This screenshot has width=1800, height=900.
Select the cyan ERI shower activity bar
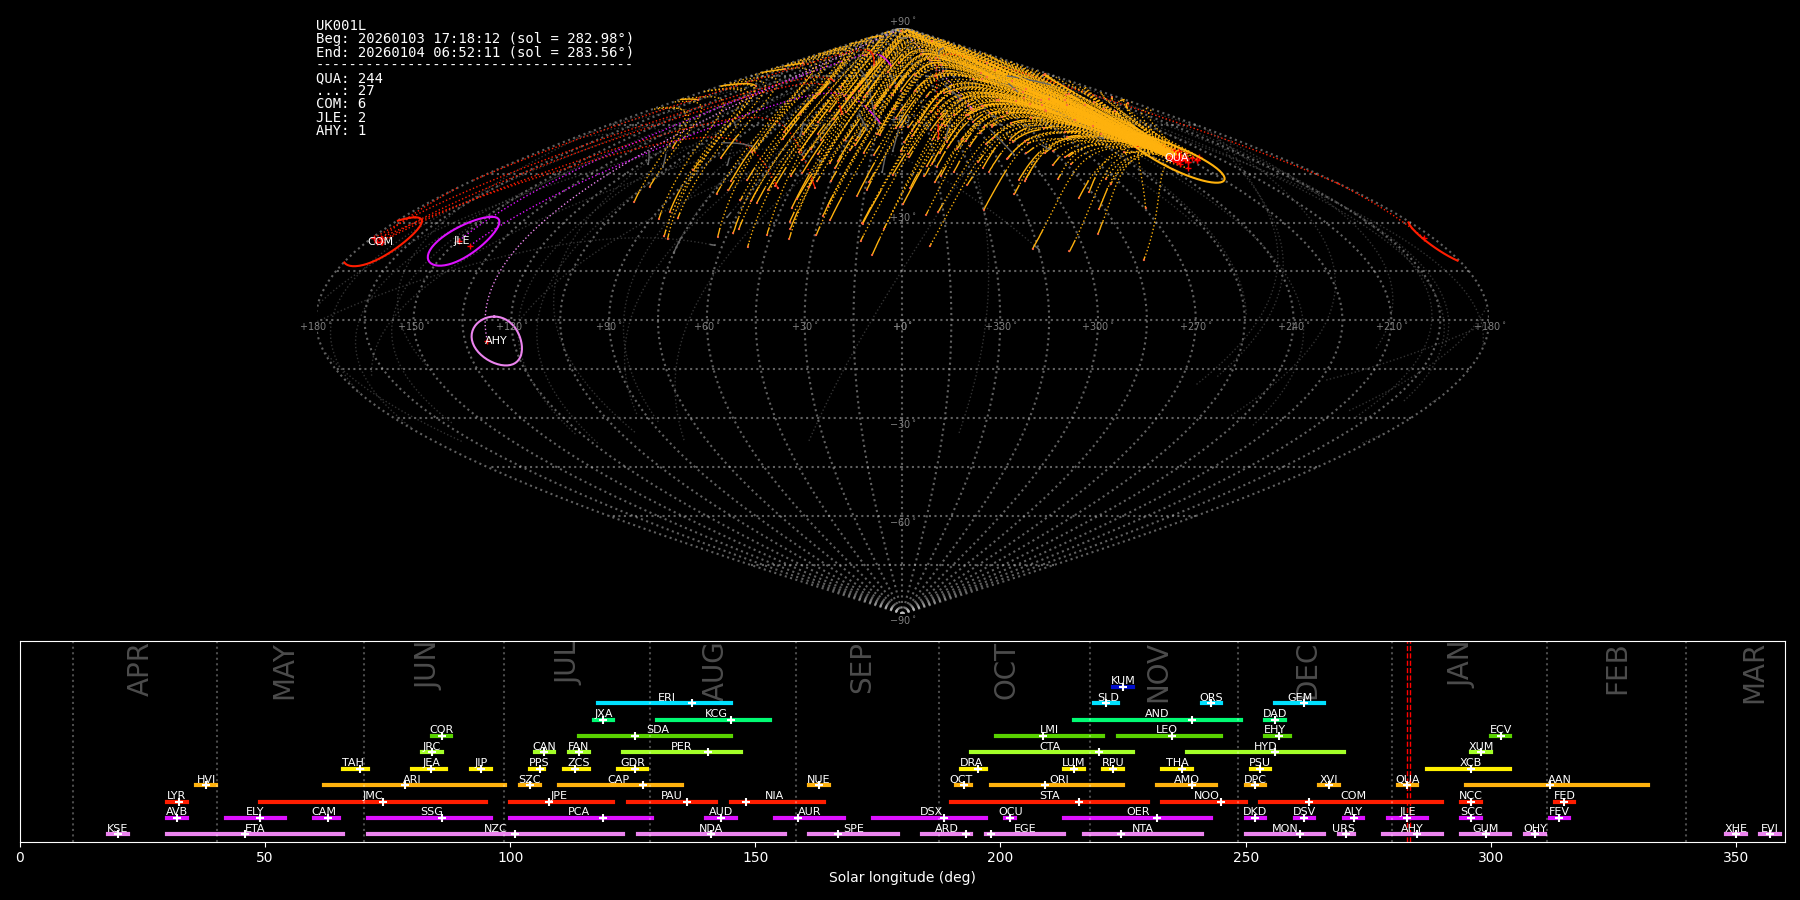click(x=640, y=703)
